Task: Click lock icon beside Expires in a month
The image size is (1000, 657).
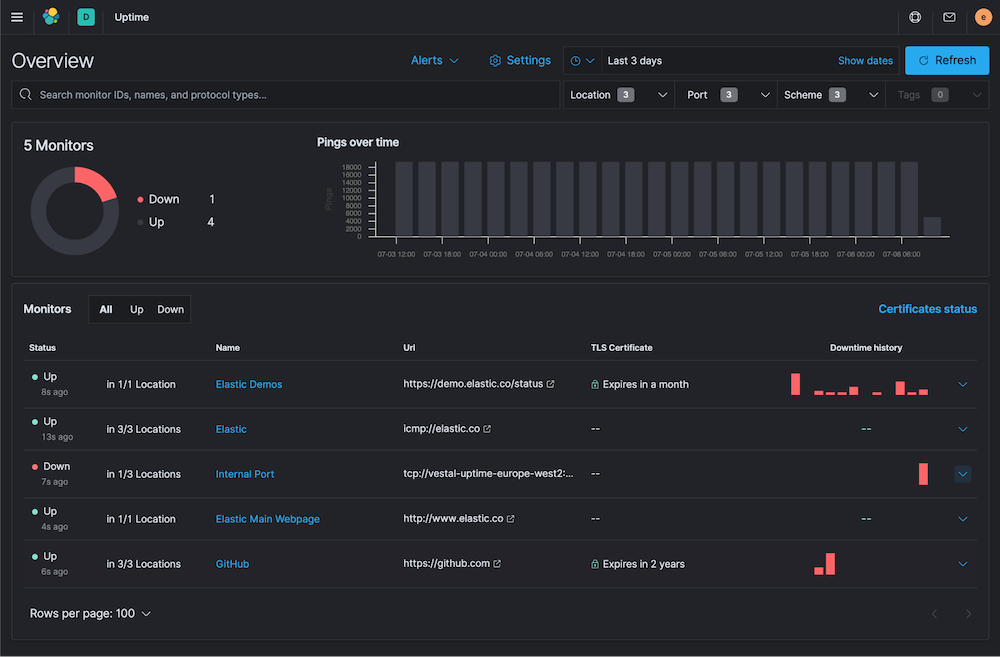Action: click(595, 384)
